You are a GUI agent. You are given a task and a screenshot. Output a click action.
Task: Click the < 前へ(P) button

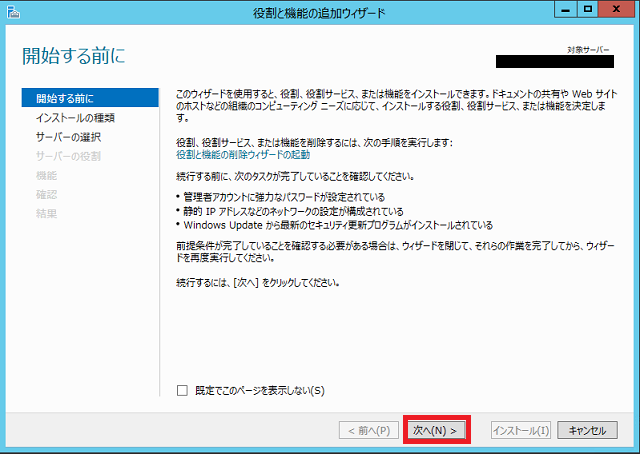pos(365,430)
